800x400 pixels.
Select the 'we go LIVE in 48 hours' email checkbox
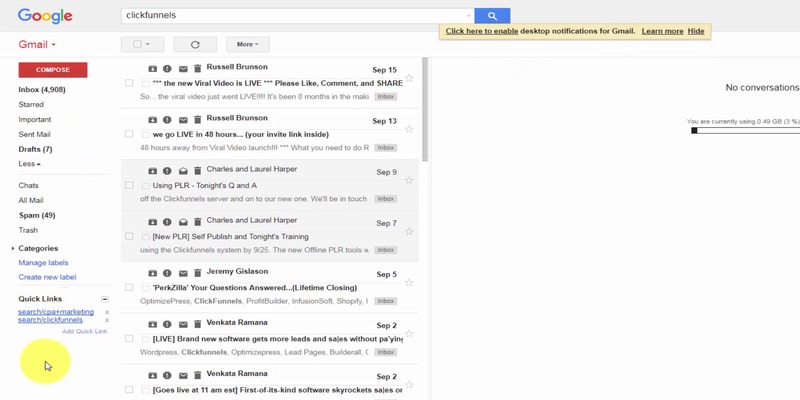[129, 134]
